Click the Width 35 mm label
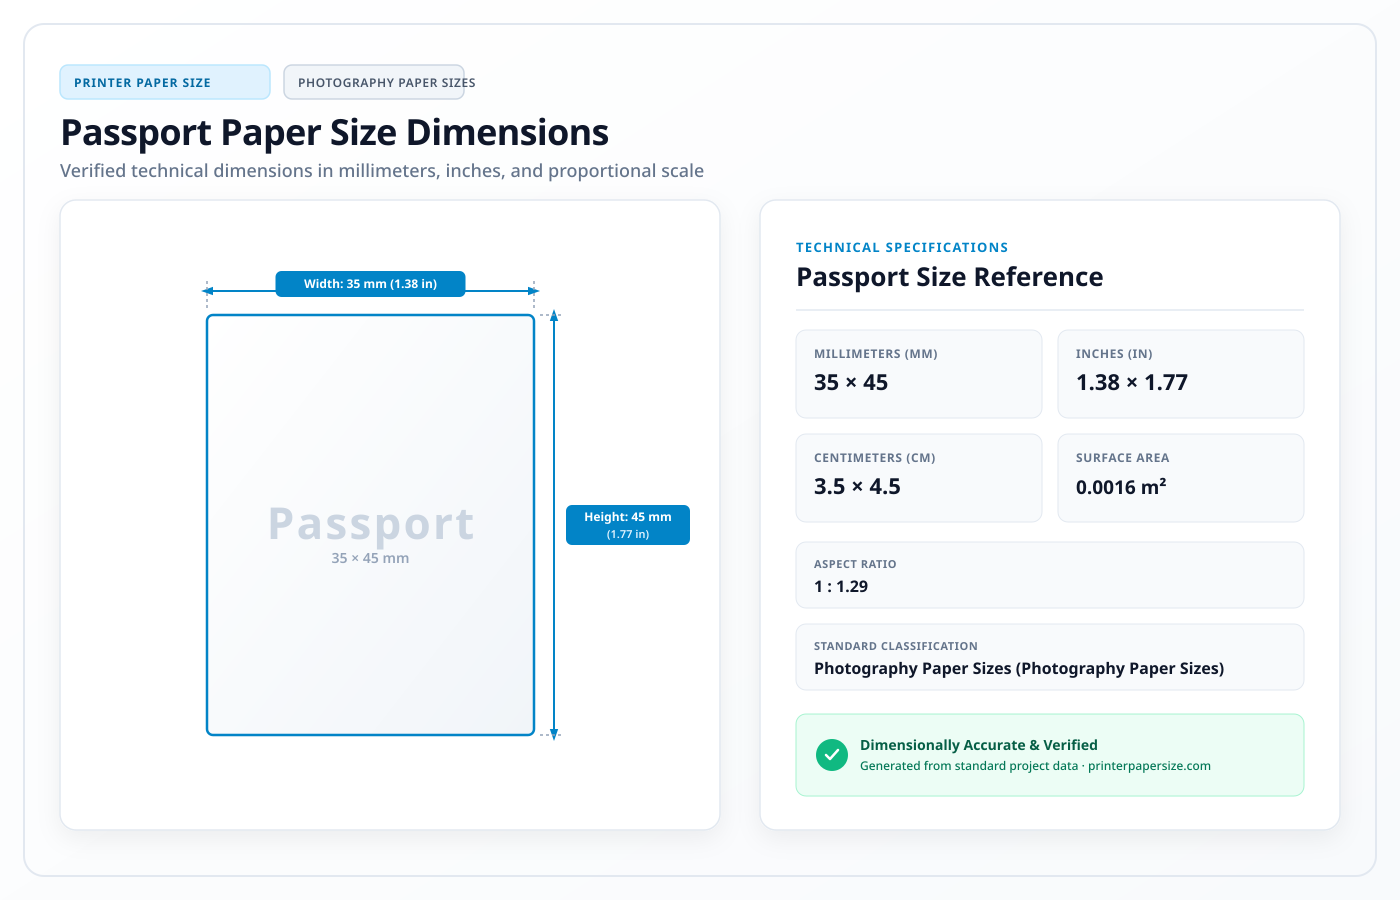This screenshot has width=1400, height=900. pos(370,284)
